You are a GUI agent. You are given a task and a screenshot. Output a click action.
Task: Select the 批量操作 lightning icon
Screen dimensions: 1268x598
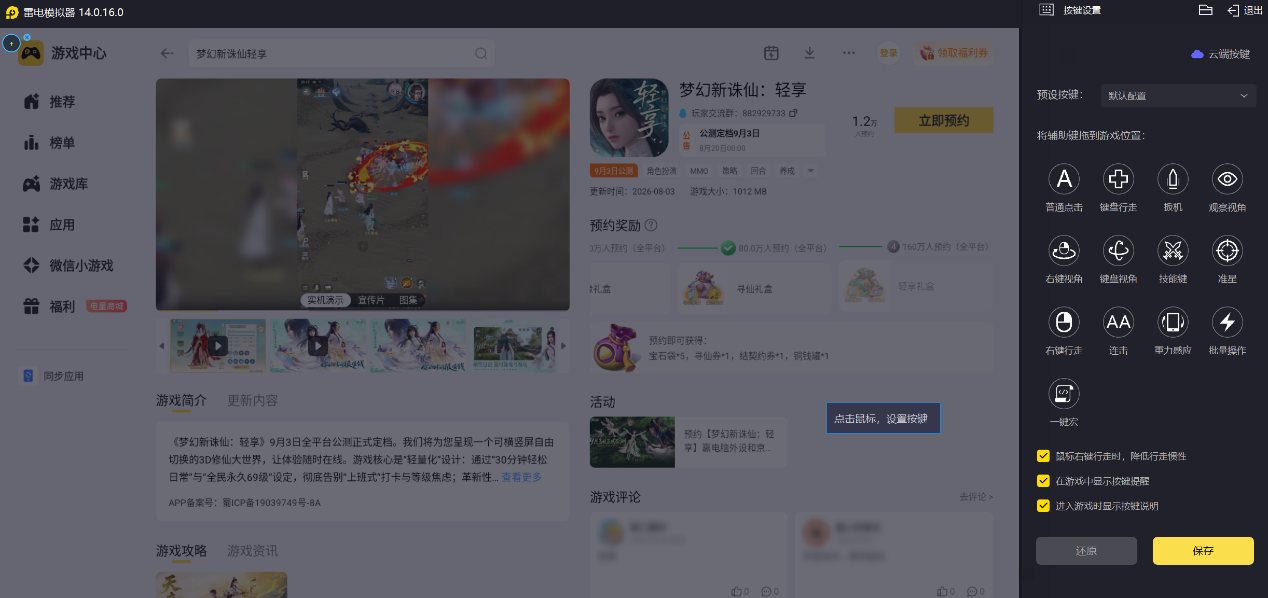pyautogui.click(x=1227, y=322)
